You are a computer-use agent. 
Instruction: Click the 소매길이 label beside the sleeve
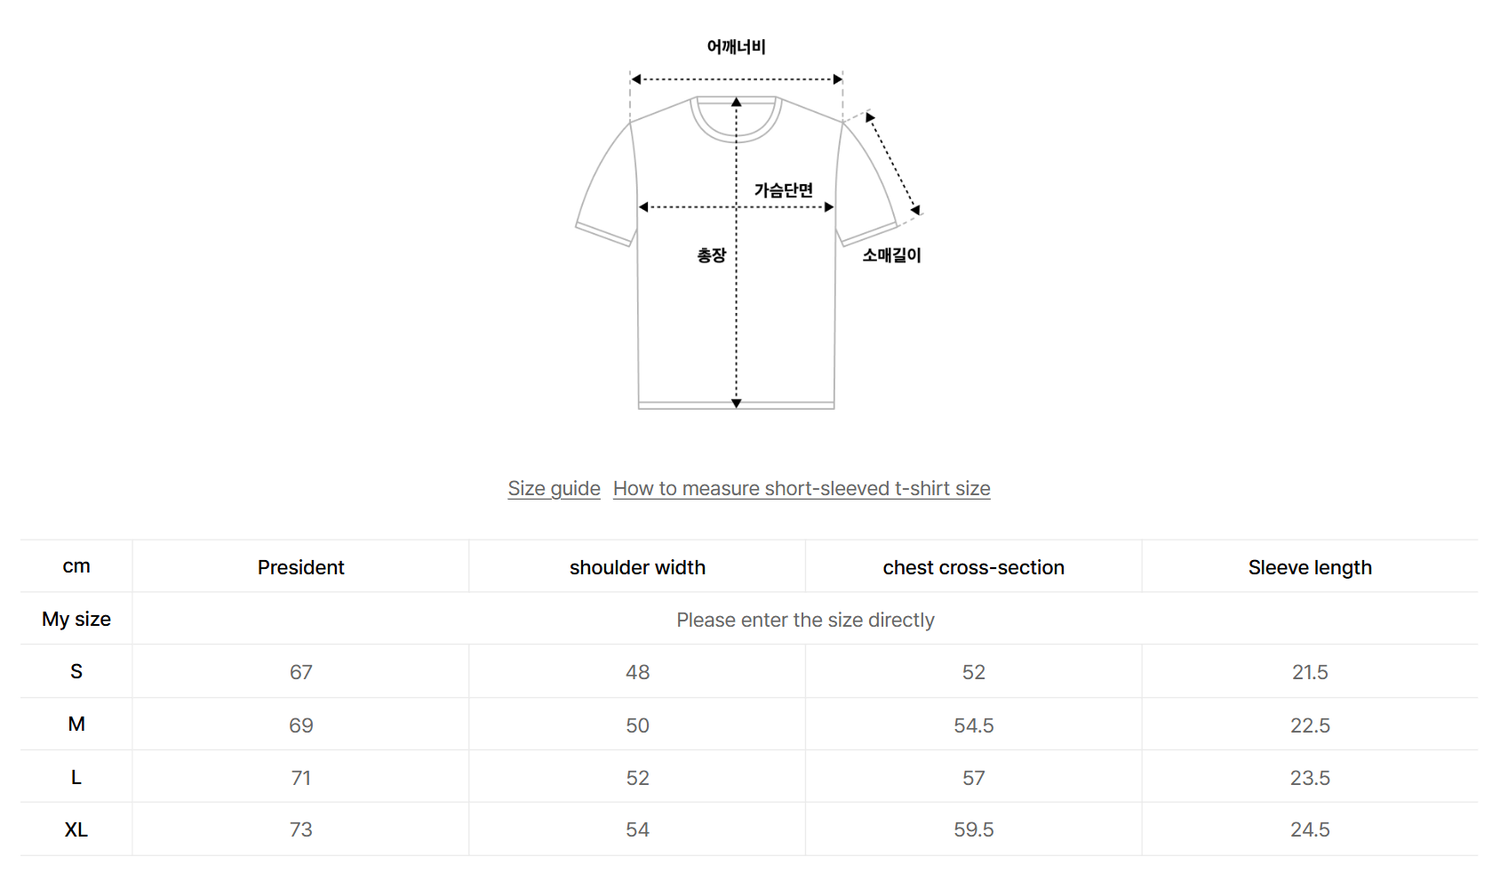click(x=891, y=255)
